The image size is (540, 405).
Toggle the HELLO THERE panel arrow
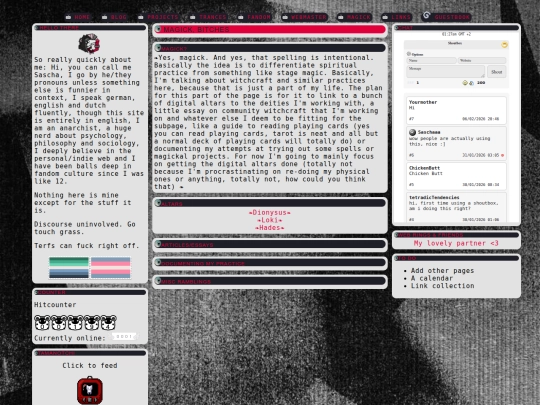pyautogui.click(x=37, y=28)
